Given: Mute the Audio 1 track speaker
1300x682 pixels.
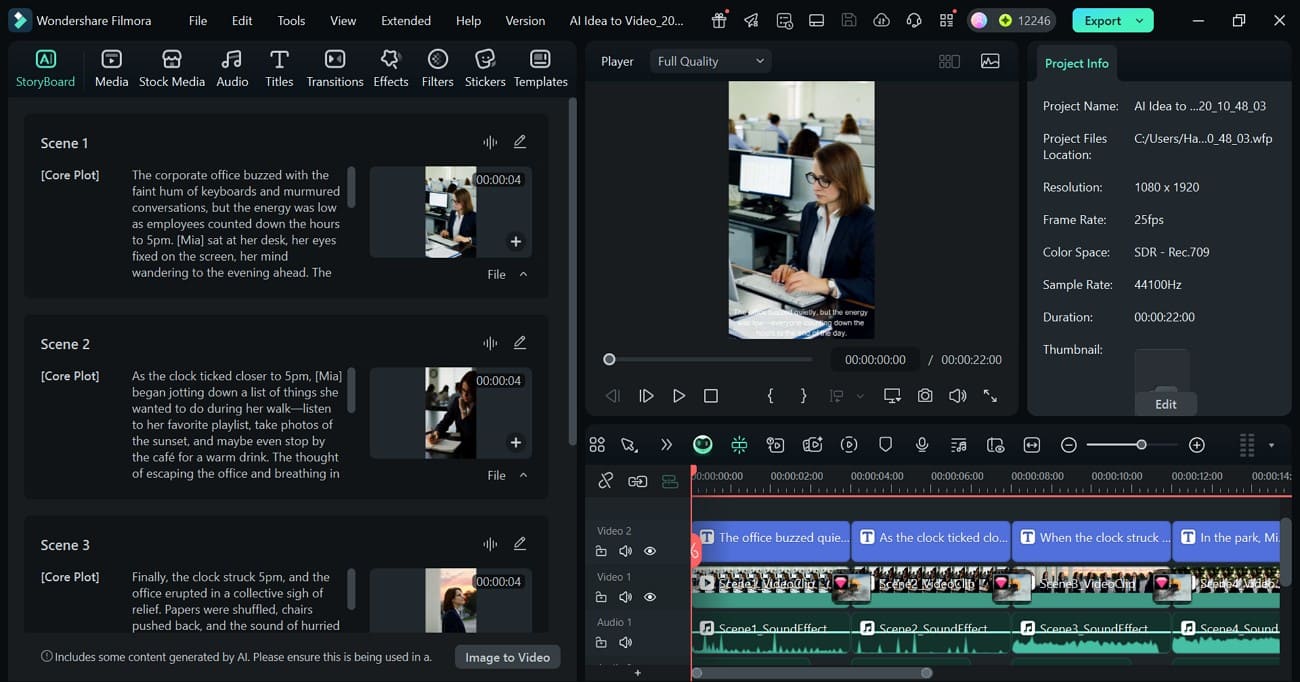Looking at the screenshot, I should click(625, 642).
